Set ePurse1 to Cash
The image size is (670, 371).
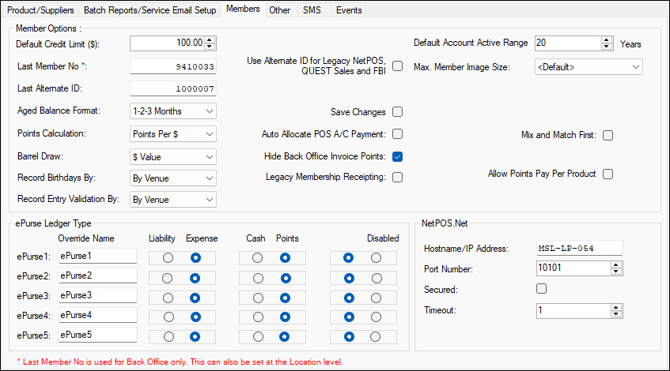[257, 258]
